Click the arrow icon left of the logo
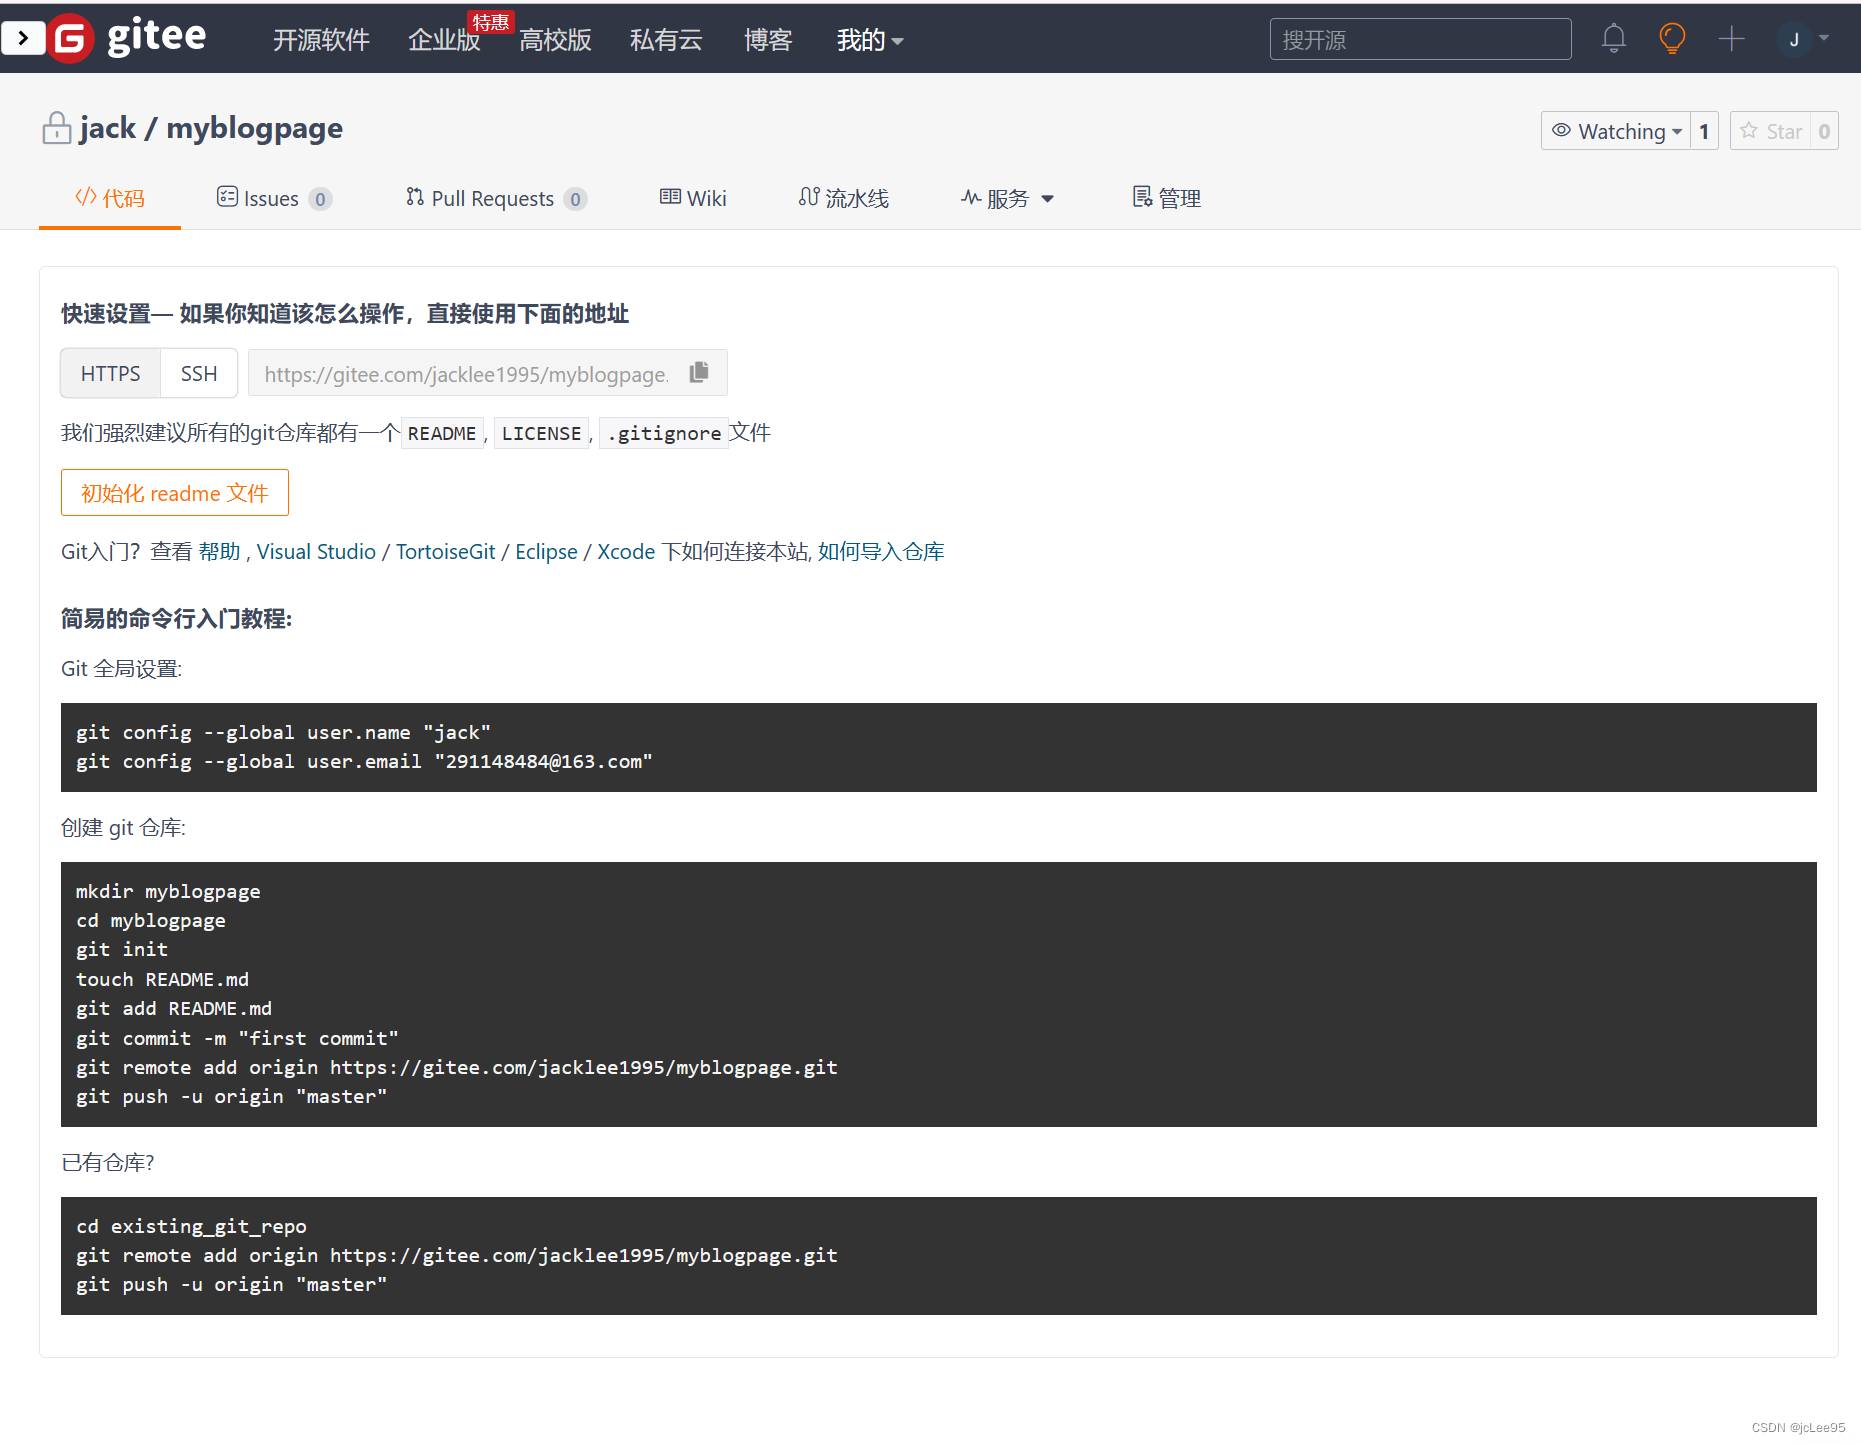 (x=22, y=38)
